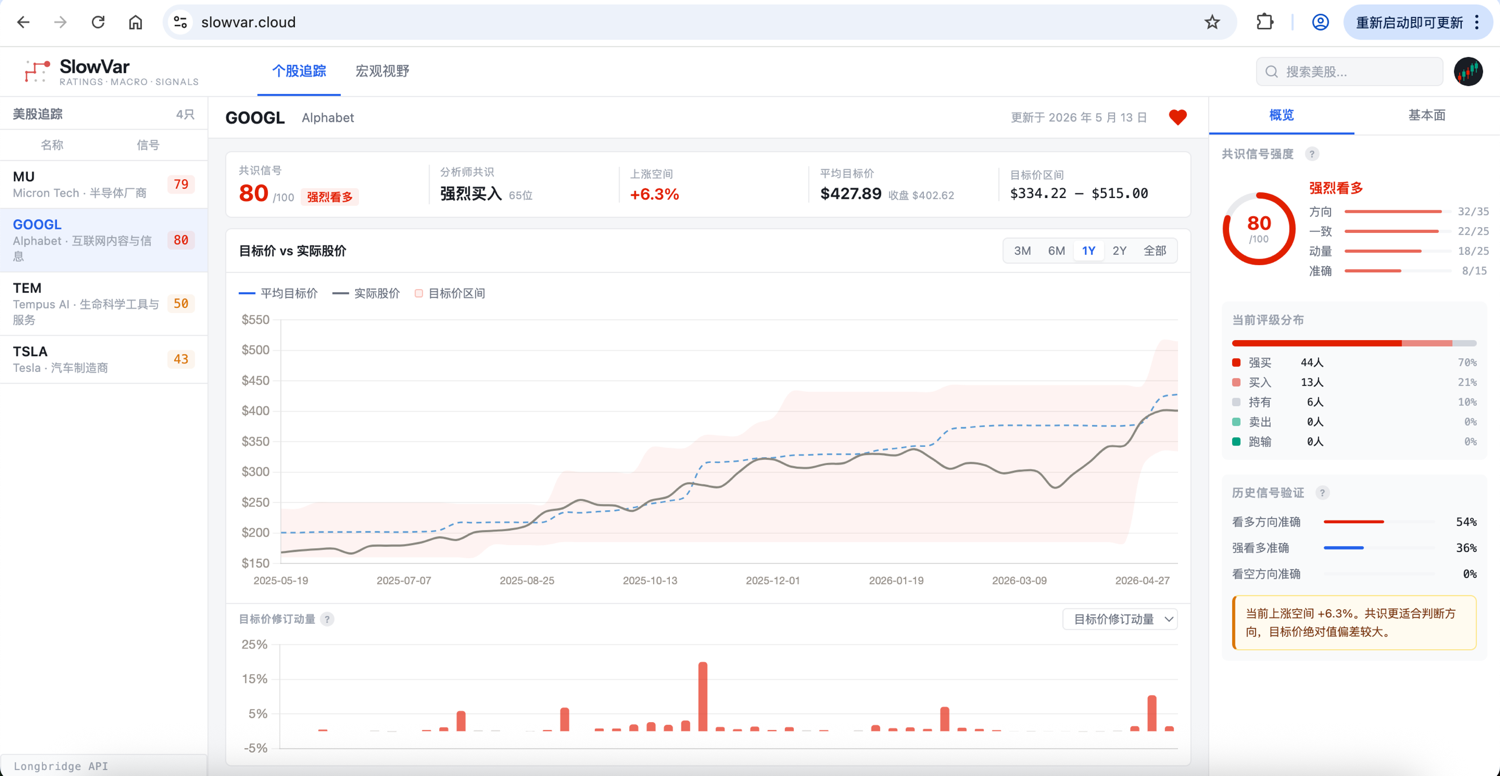Click the 持有 gray color swatch

(1236, 402)
